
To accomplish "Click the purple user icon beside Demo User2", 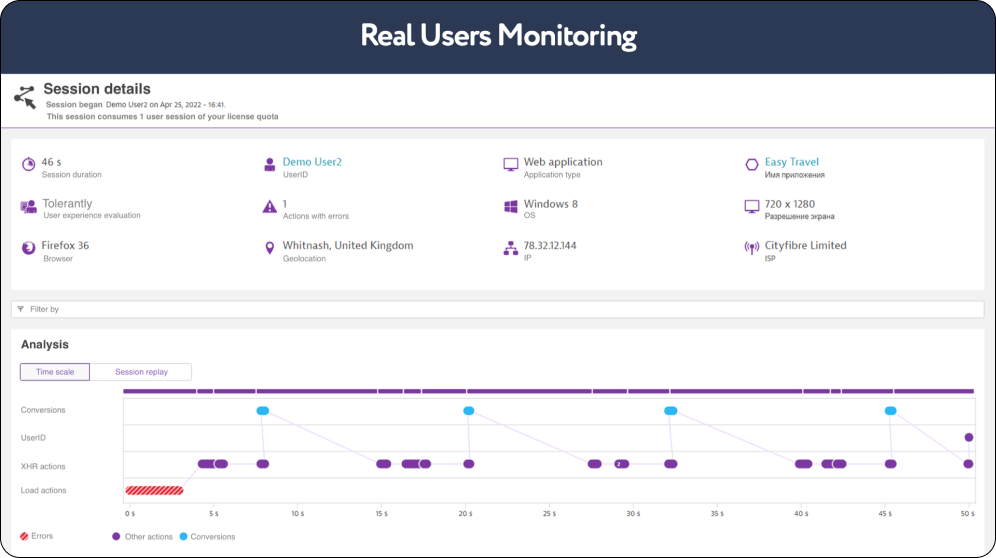I will click(269, 165).
